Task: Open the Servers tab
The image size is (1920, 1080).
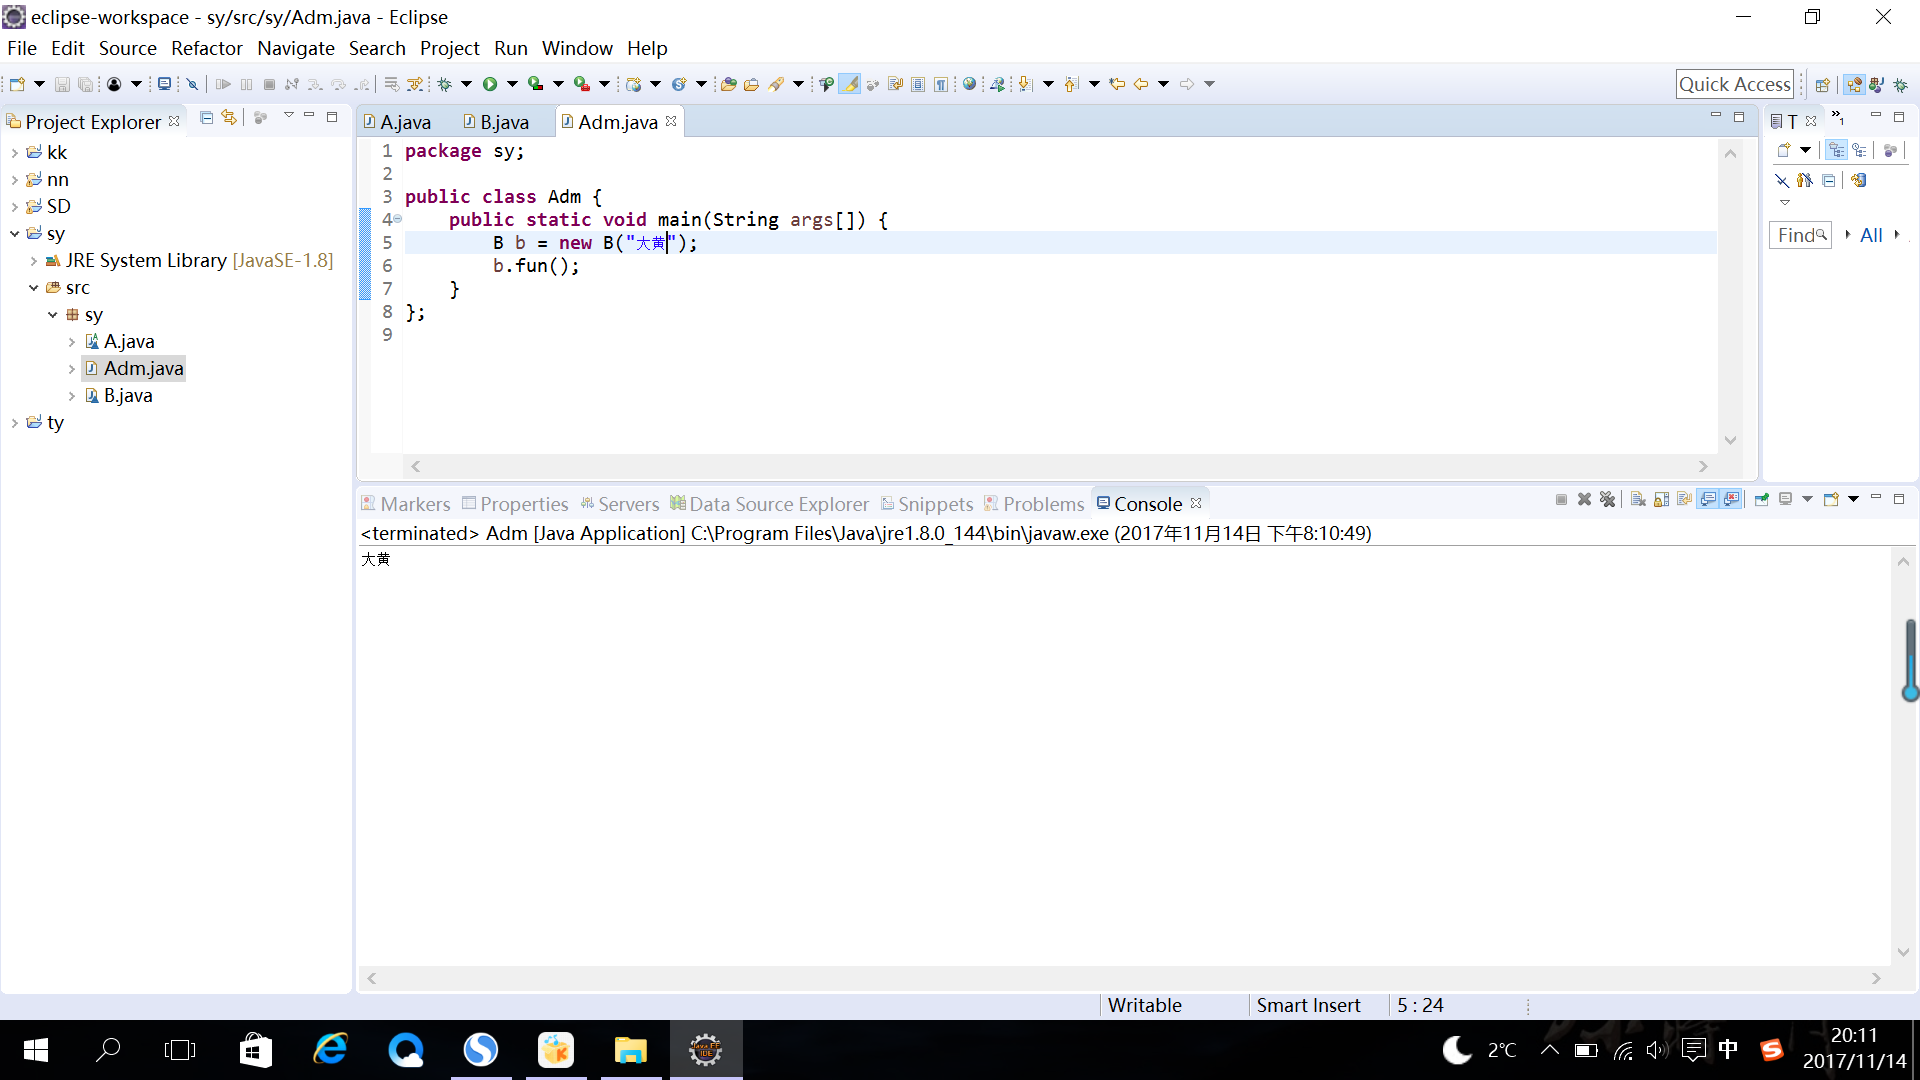Action: (x=619, y=504)
